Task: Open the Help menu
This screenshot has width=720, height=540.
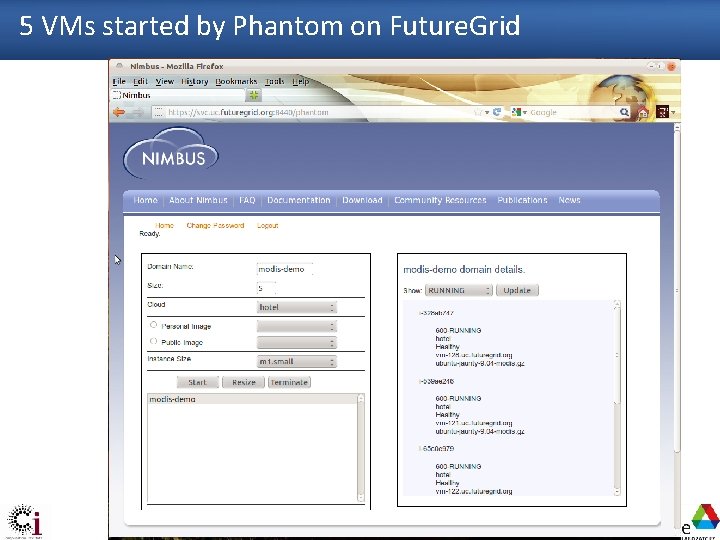Action: click(301, 81)
